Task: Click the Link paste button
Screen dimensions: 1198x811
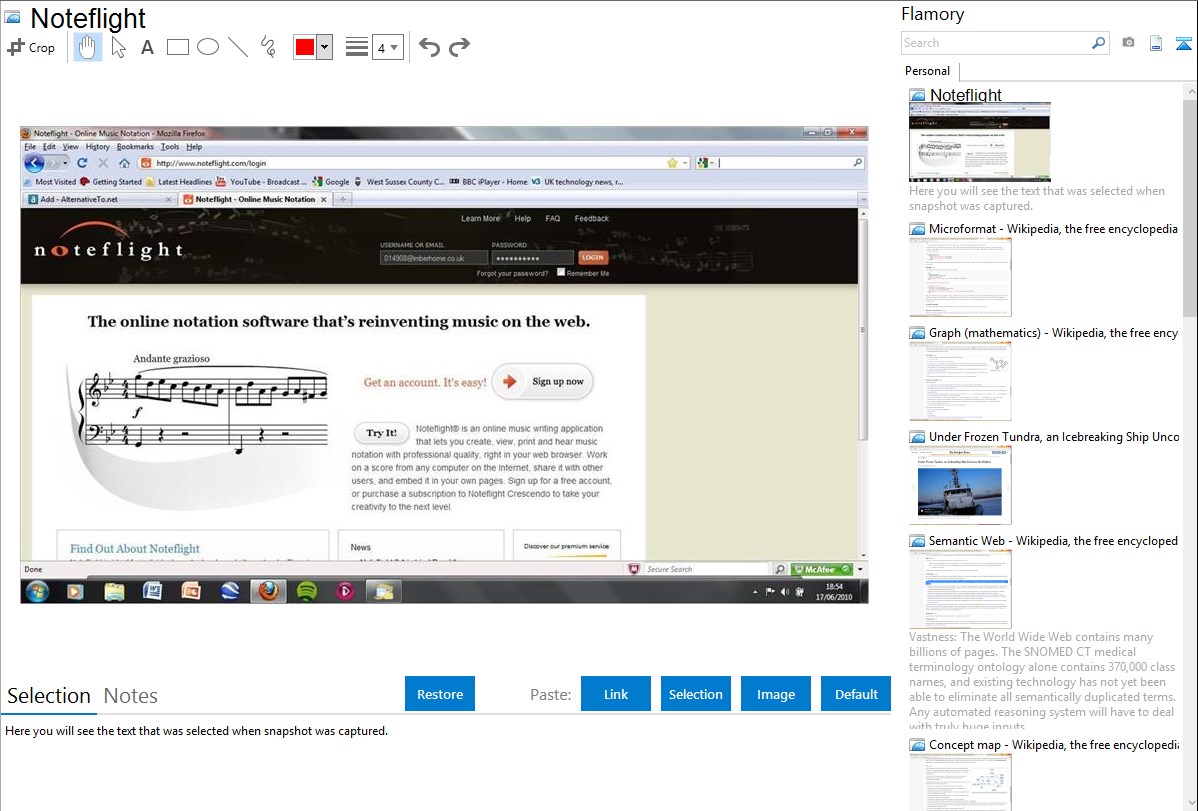Action: [x=616, y=694]
